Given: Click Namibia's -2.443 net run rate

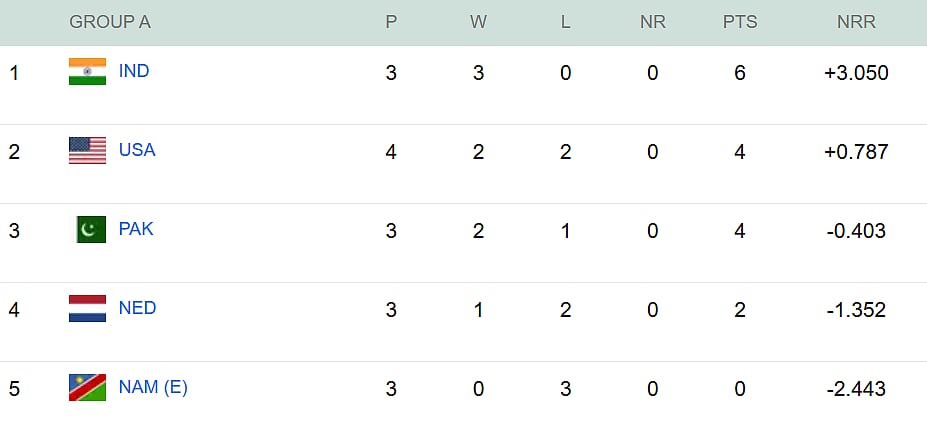Looking at the screenshot, I should 857,389.
